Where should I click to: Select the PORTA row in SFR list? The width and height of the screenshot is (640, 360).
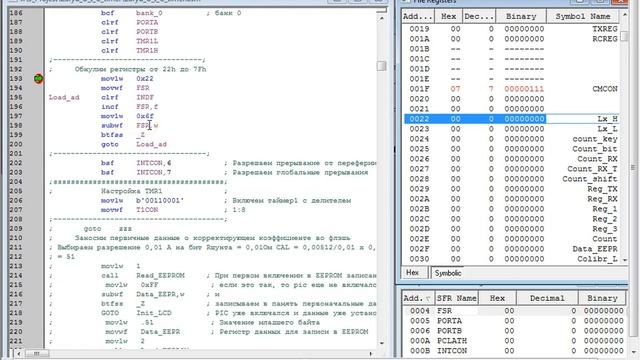[x=514, y=321]
